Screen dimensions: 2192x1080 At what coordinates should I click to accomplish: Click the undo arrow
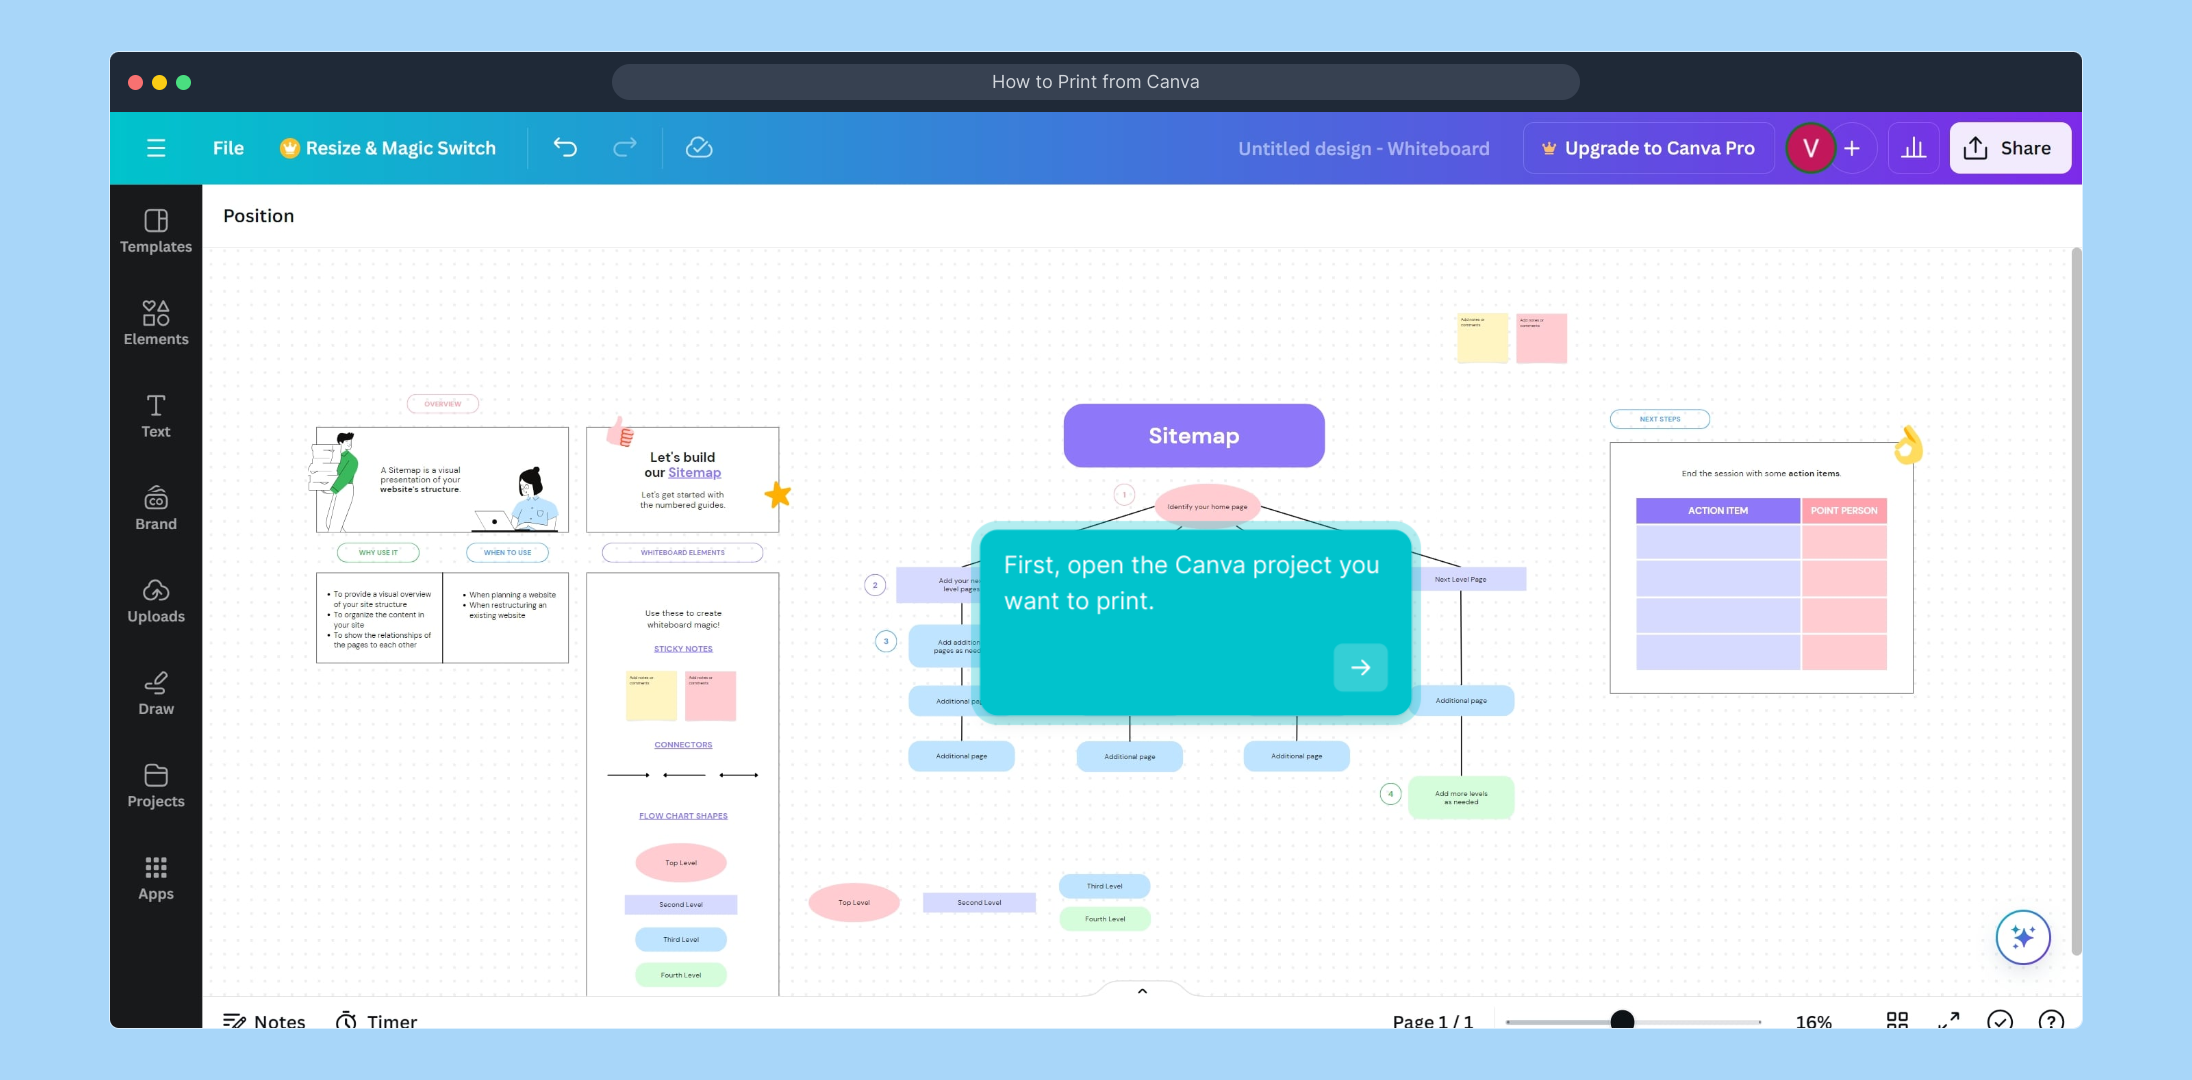tap(565, 148)
